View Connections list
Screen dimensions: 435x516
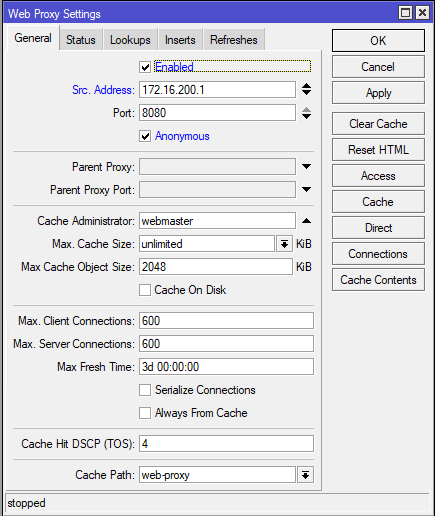click(x=378, y=254)
